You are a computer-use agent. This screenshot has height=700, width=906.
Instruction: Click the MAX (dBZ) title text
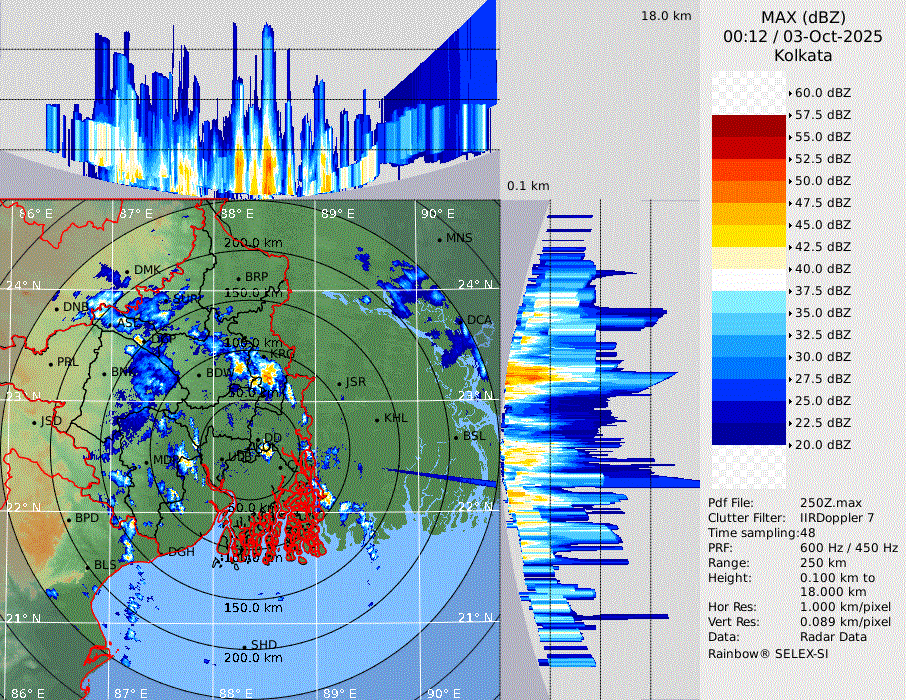803,17
